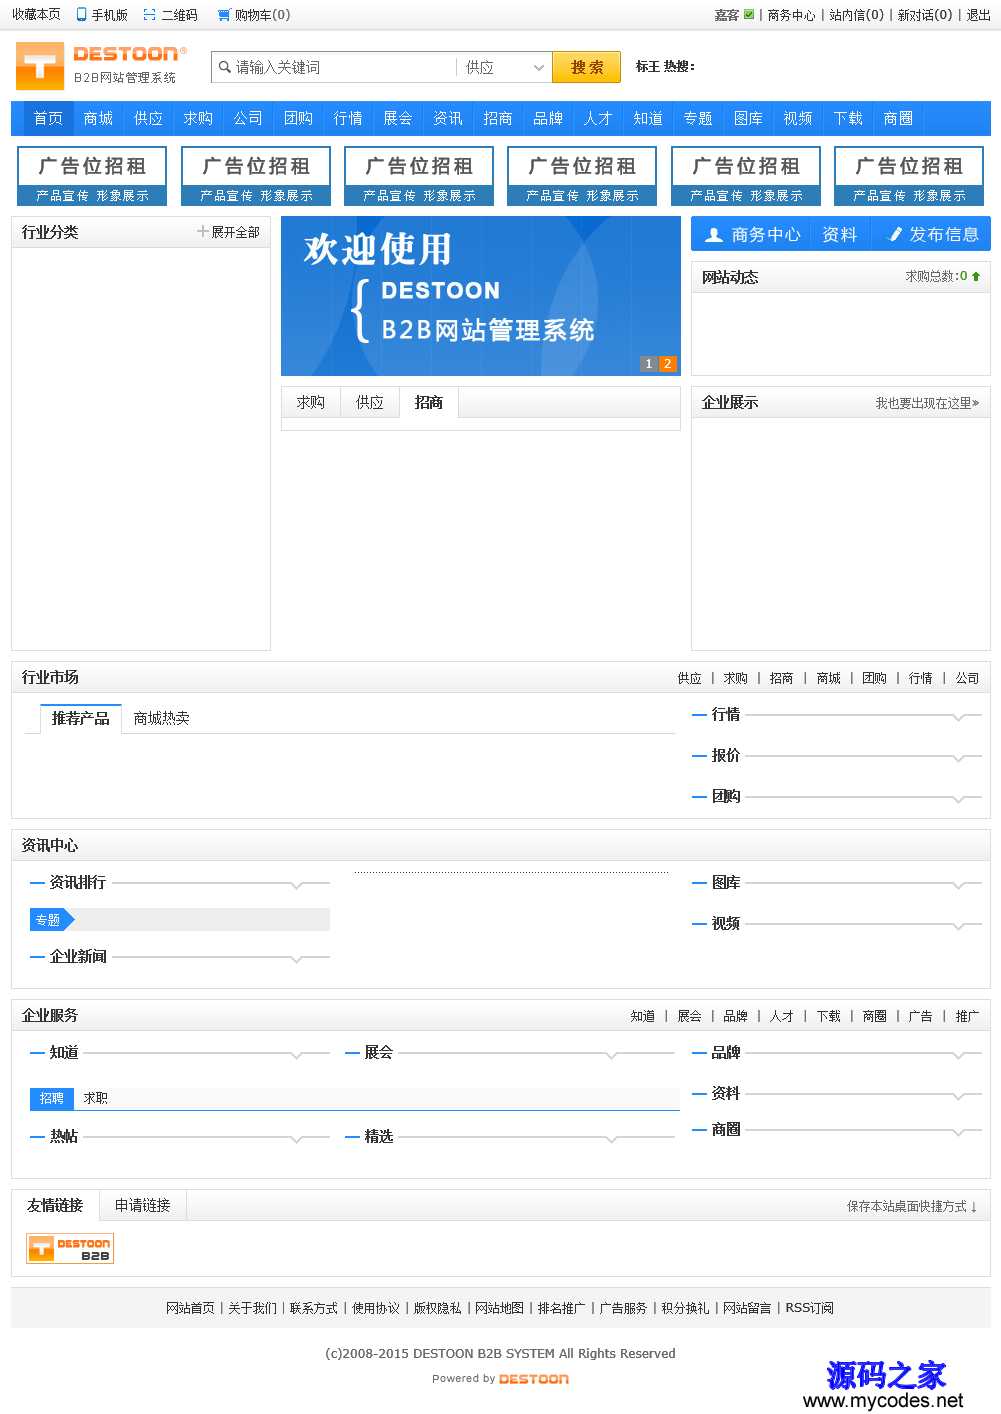
Task: Click the 欢迎使用 DESTOON welcome banner
Action: (x=481, y=296)
